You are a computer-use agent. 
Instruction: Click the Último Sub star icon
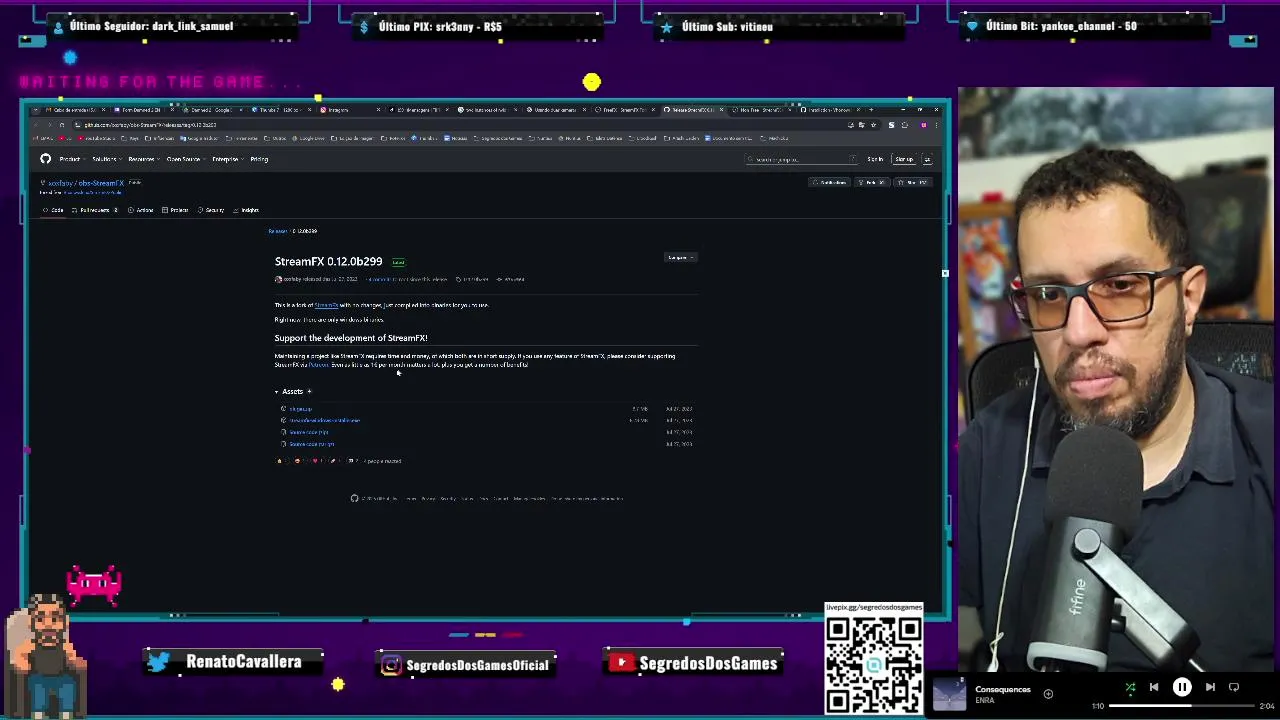[x=666, y=27]
